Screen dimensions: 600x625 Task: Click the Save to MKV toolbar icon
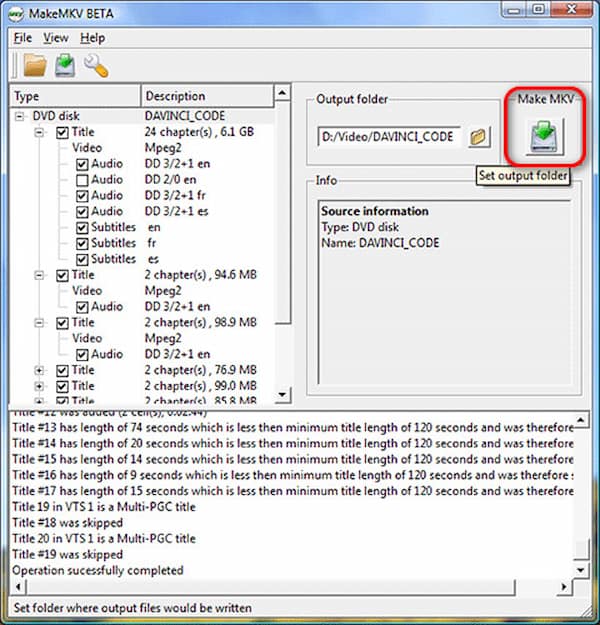pyautogui.click(x=65, y=66)
